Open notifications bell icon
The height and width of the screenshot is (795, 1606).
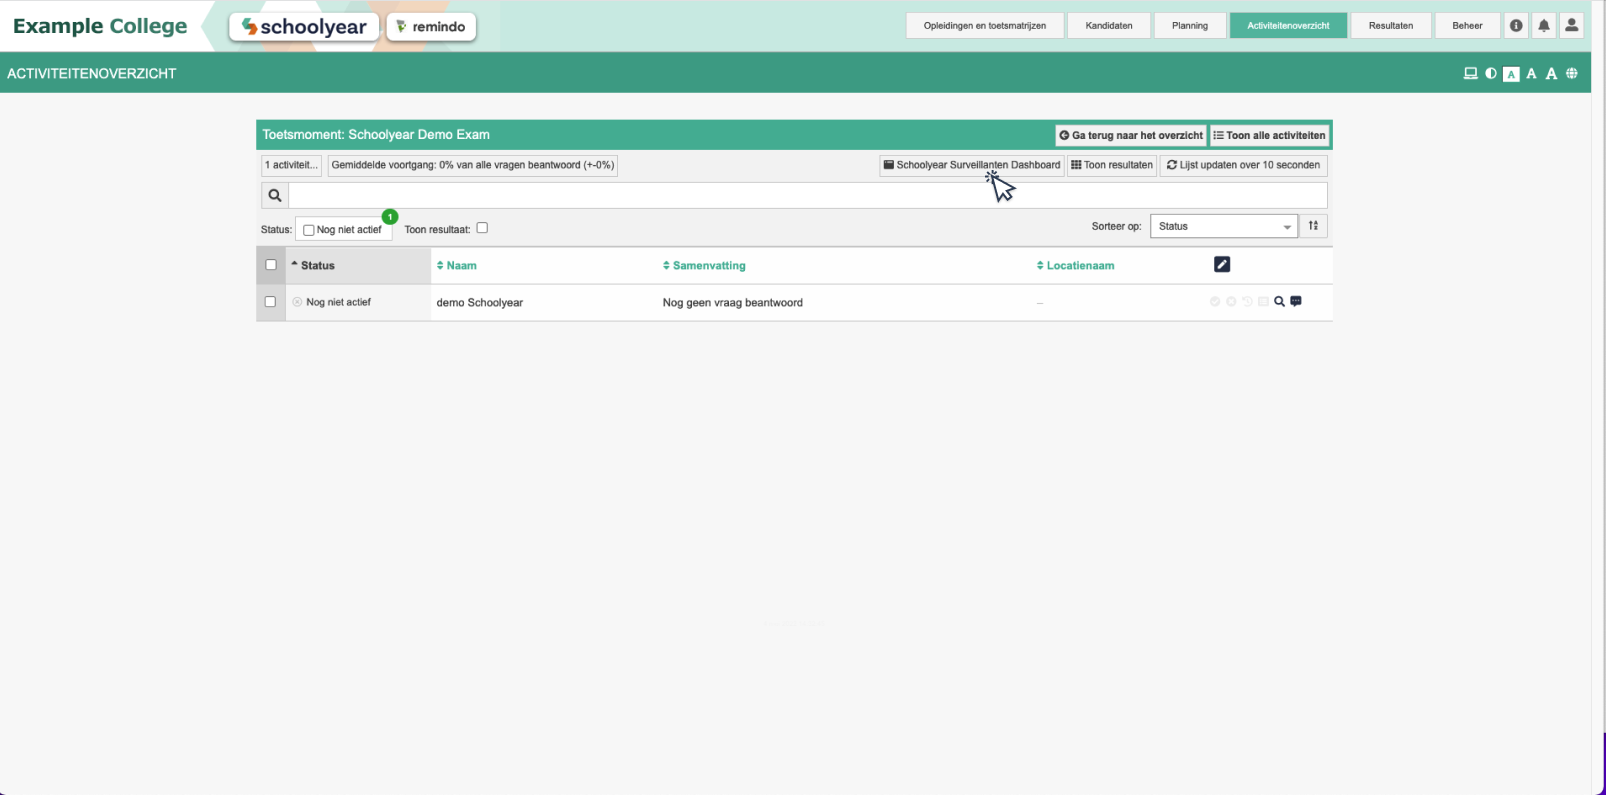coord(1544,26)
